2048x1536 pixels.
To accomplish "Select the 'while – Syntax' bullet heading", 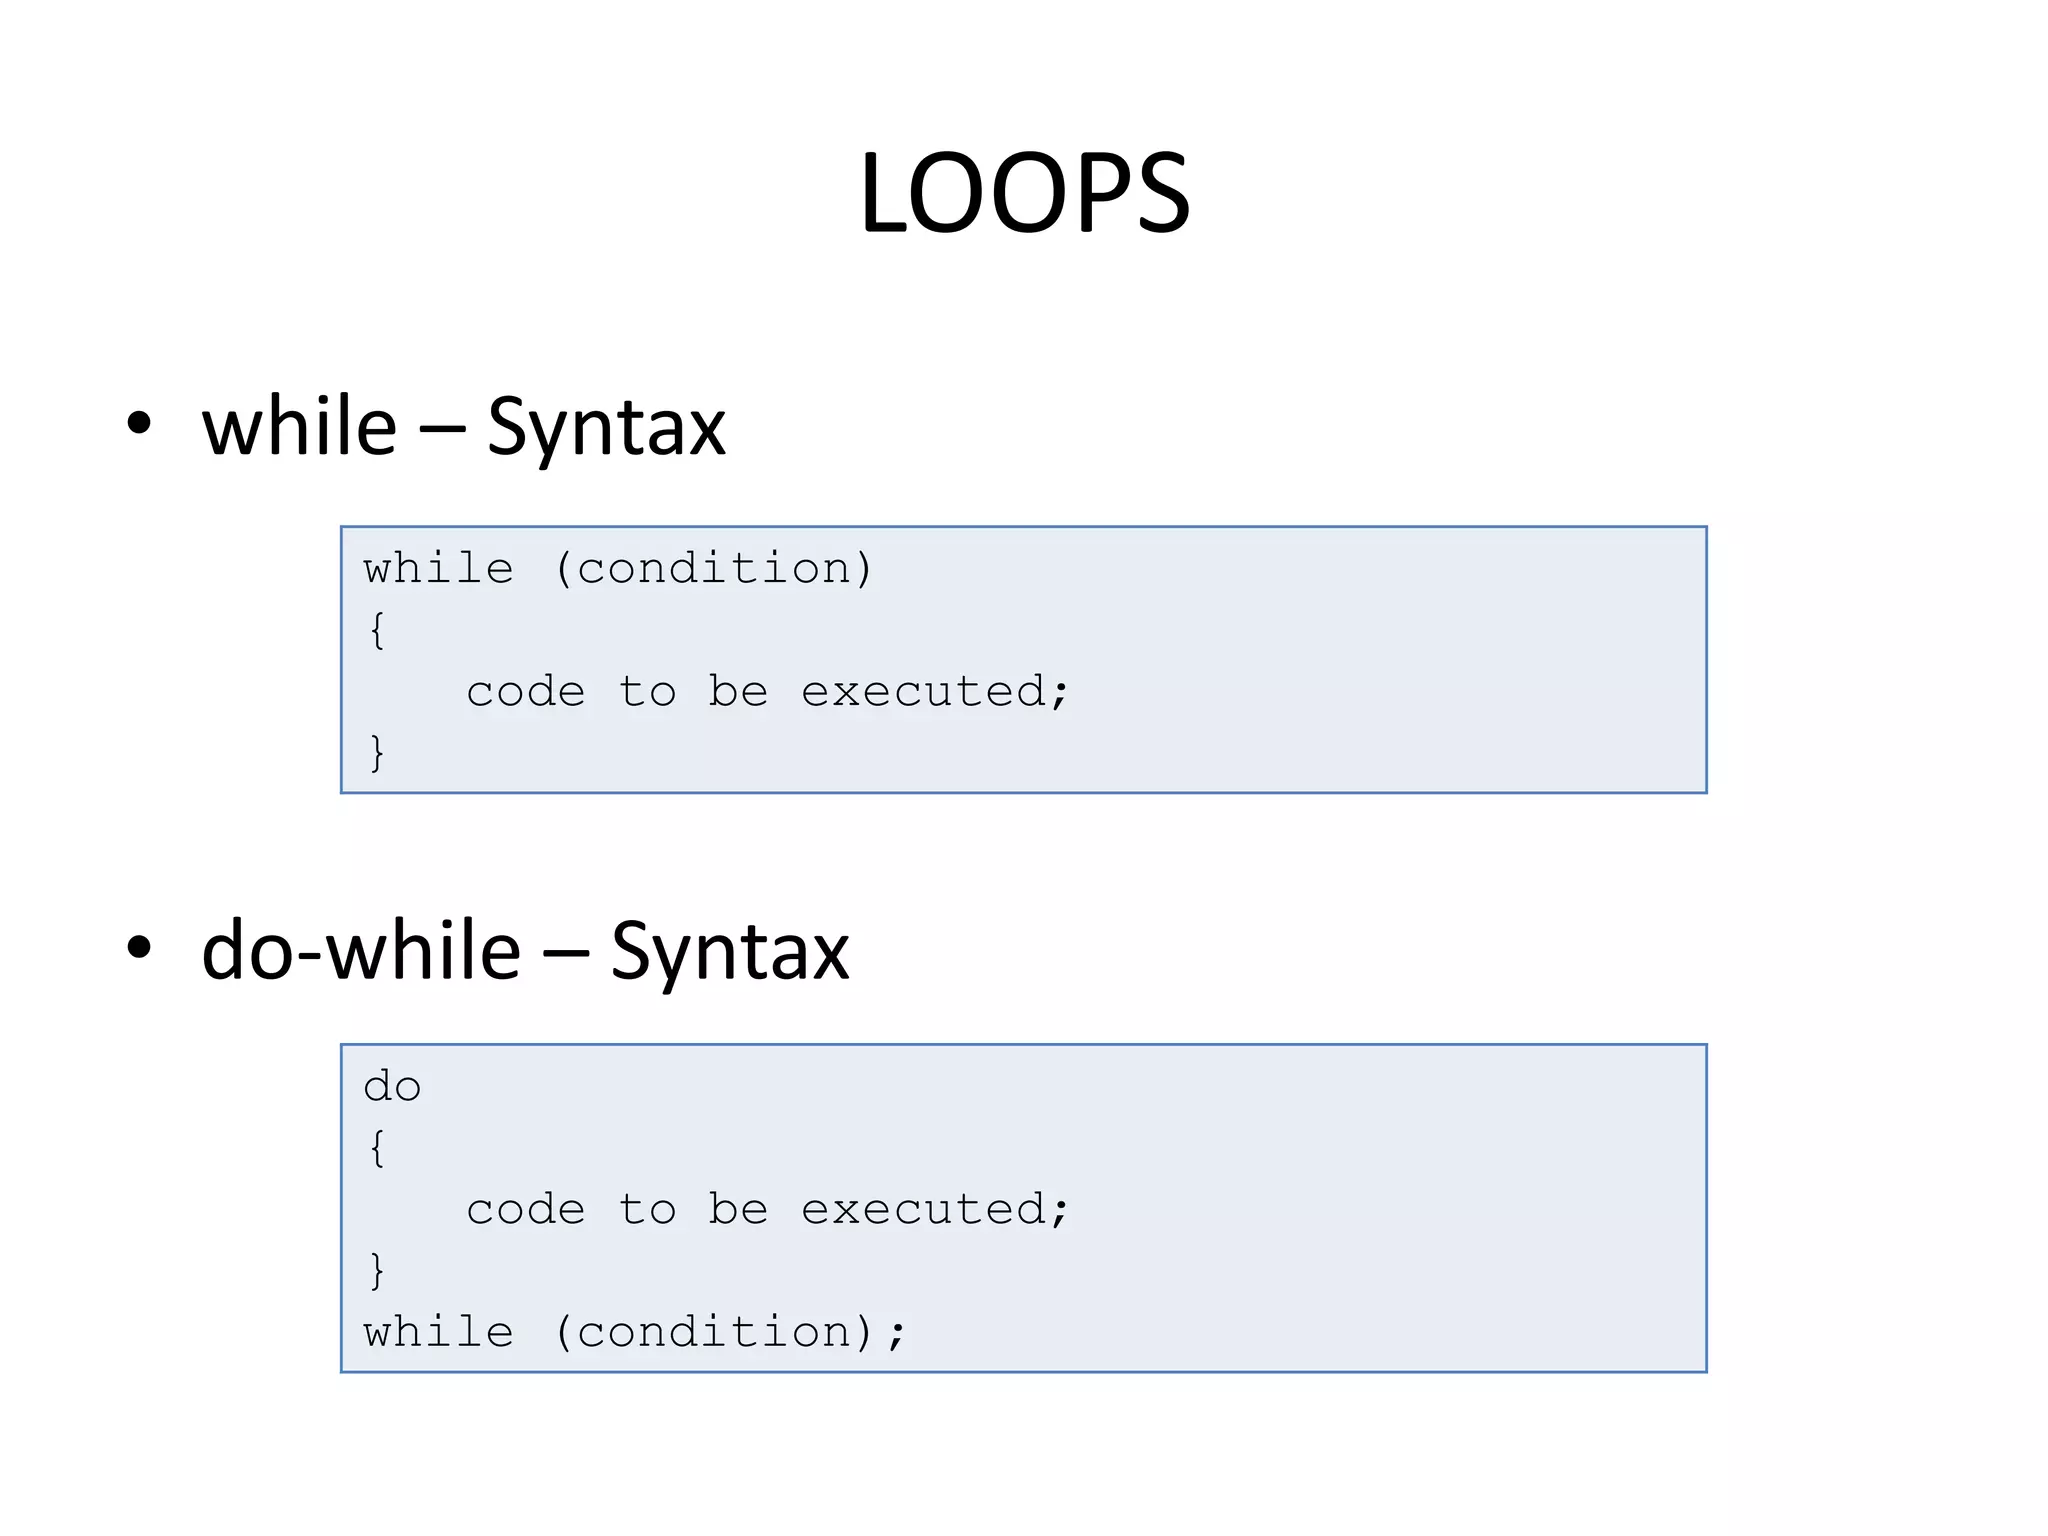I will point(463,427).
